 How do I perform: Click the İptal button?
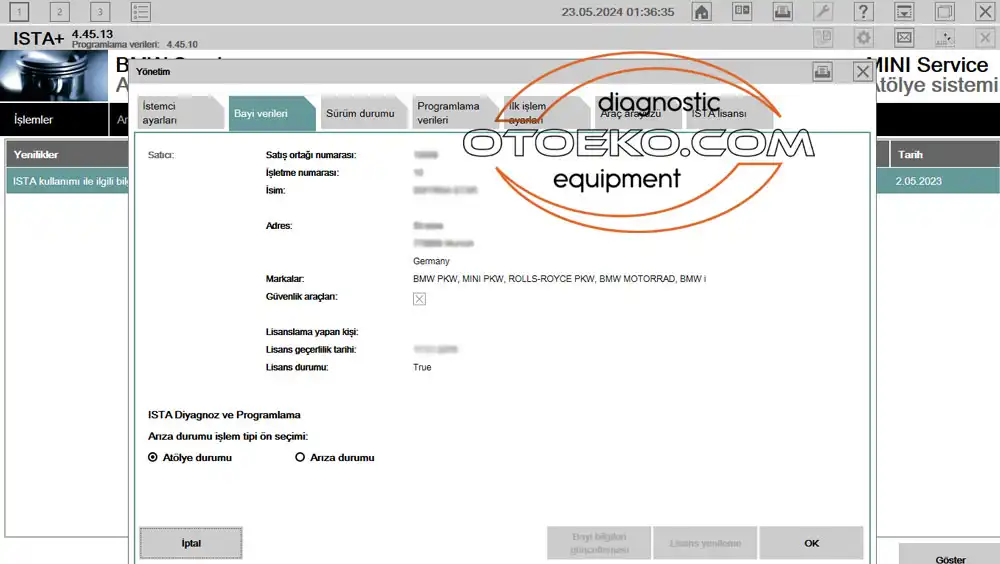191,543
